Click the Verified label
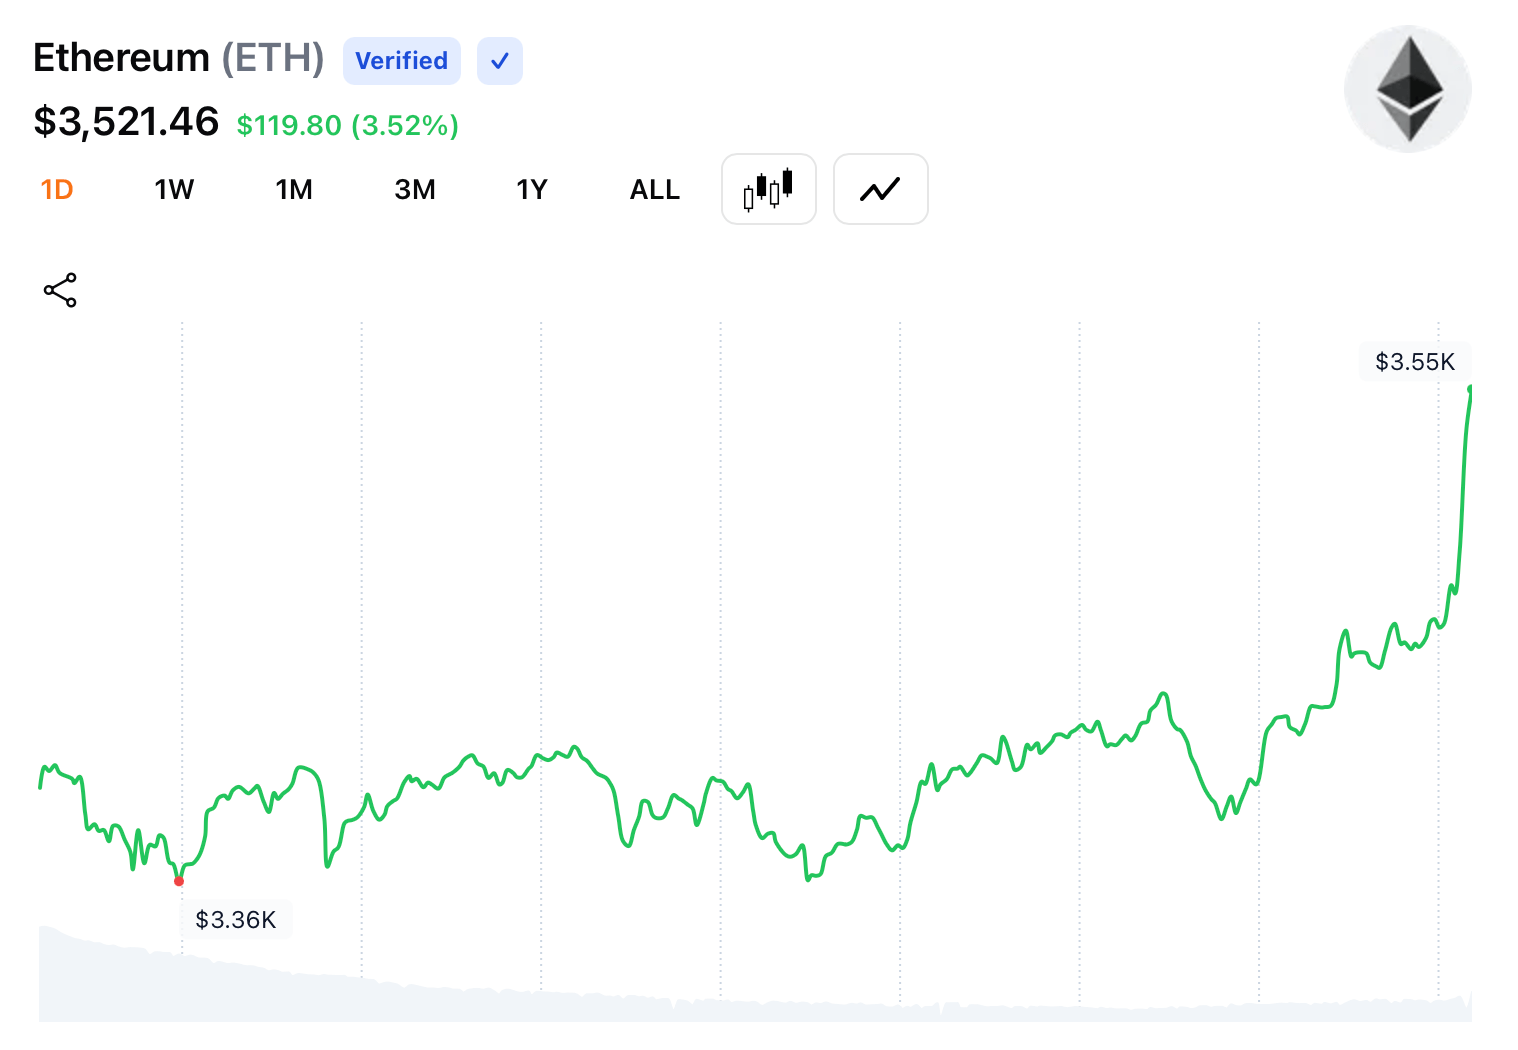 pyautogui.click(x=401, y=61)
